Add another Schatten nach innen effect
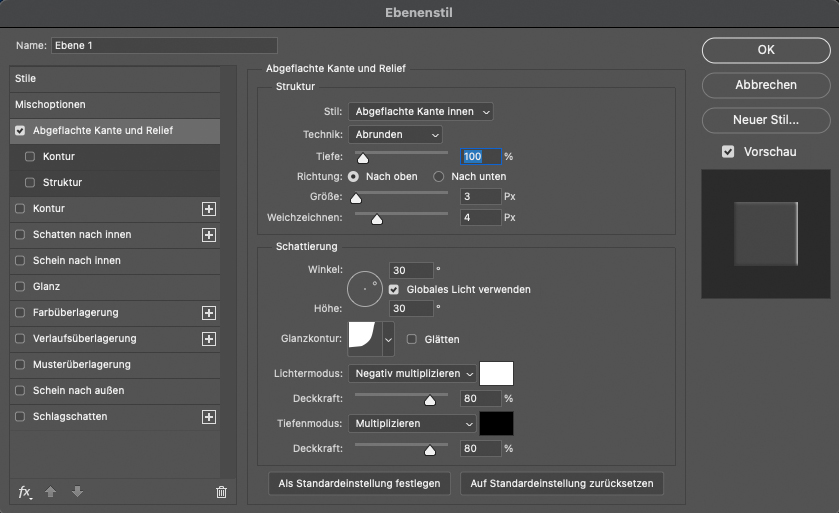 tap(209, 235)
